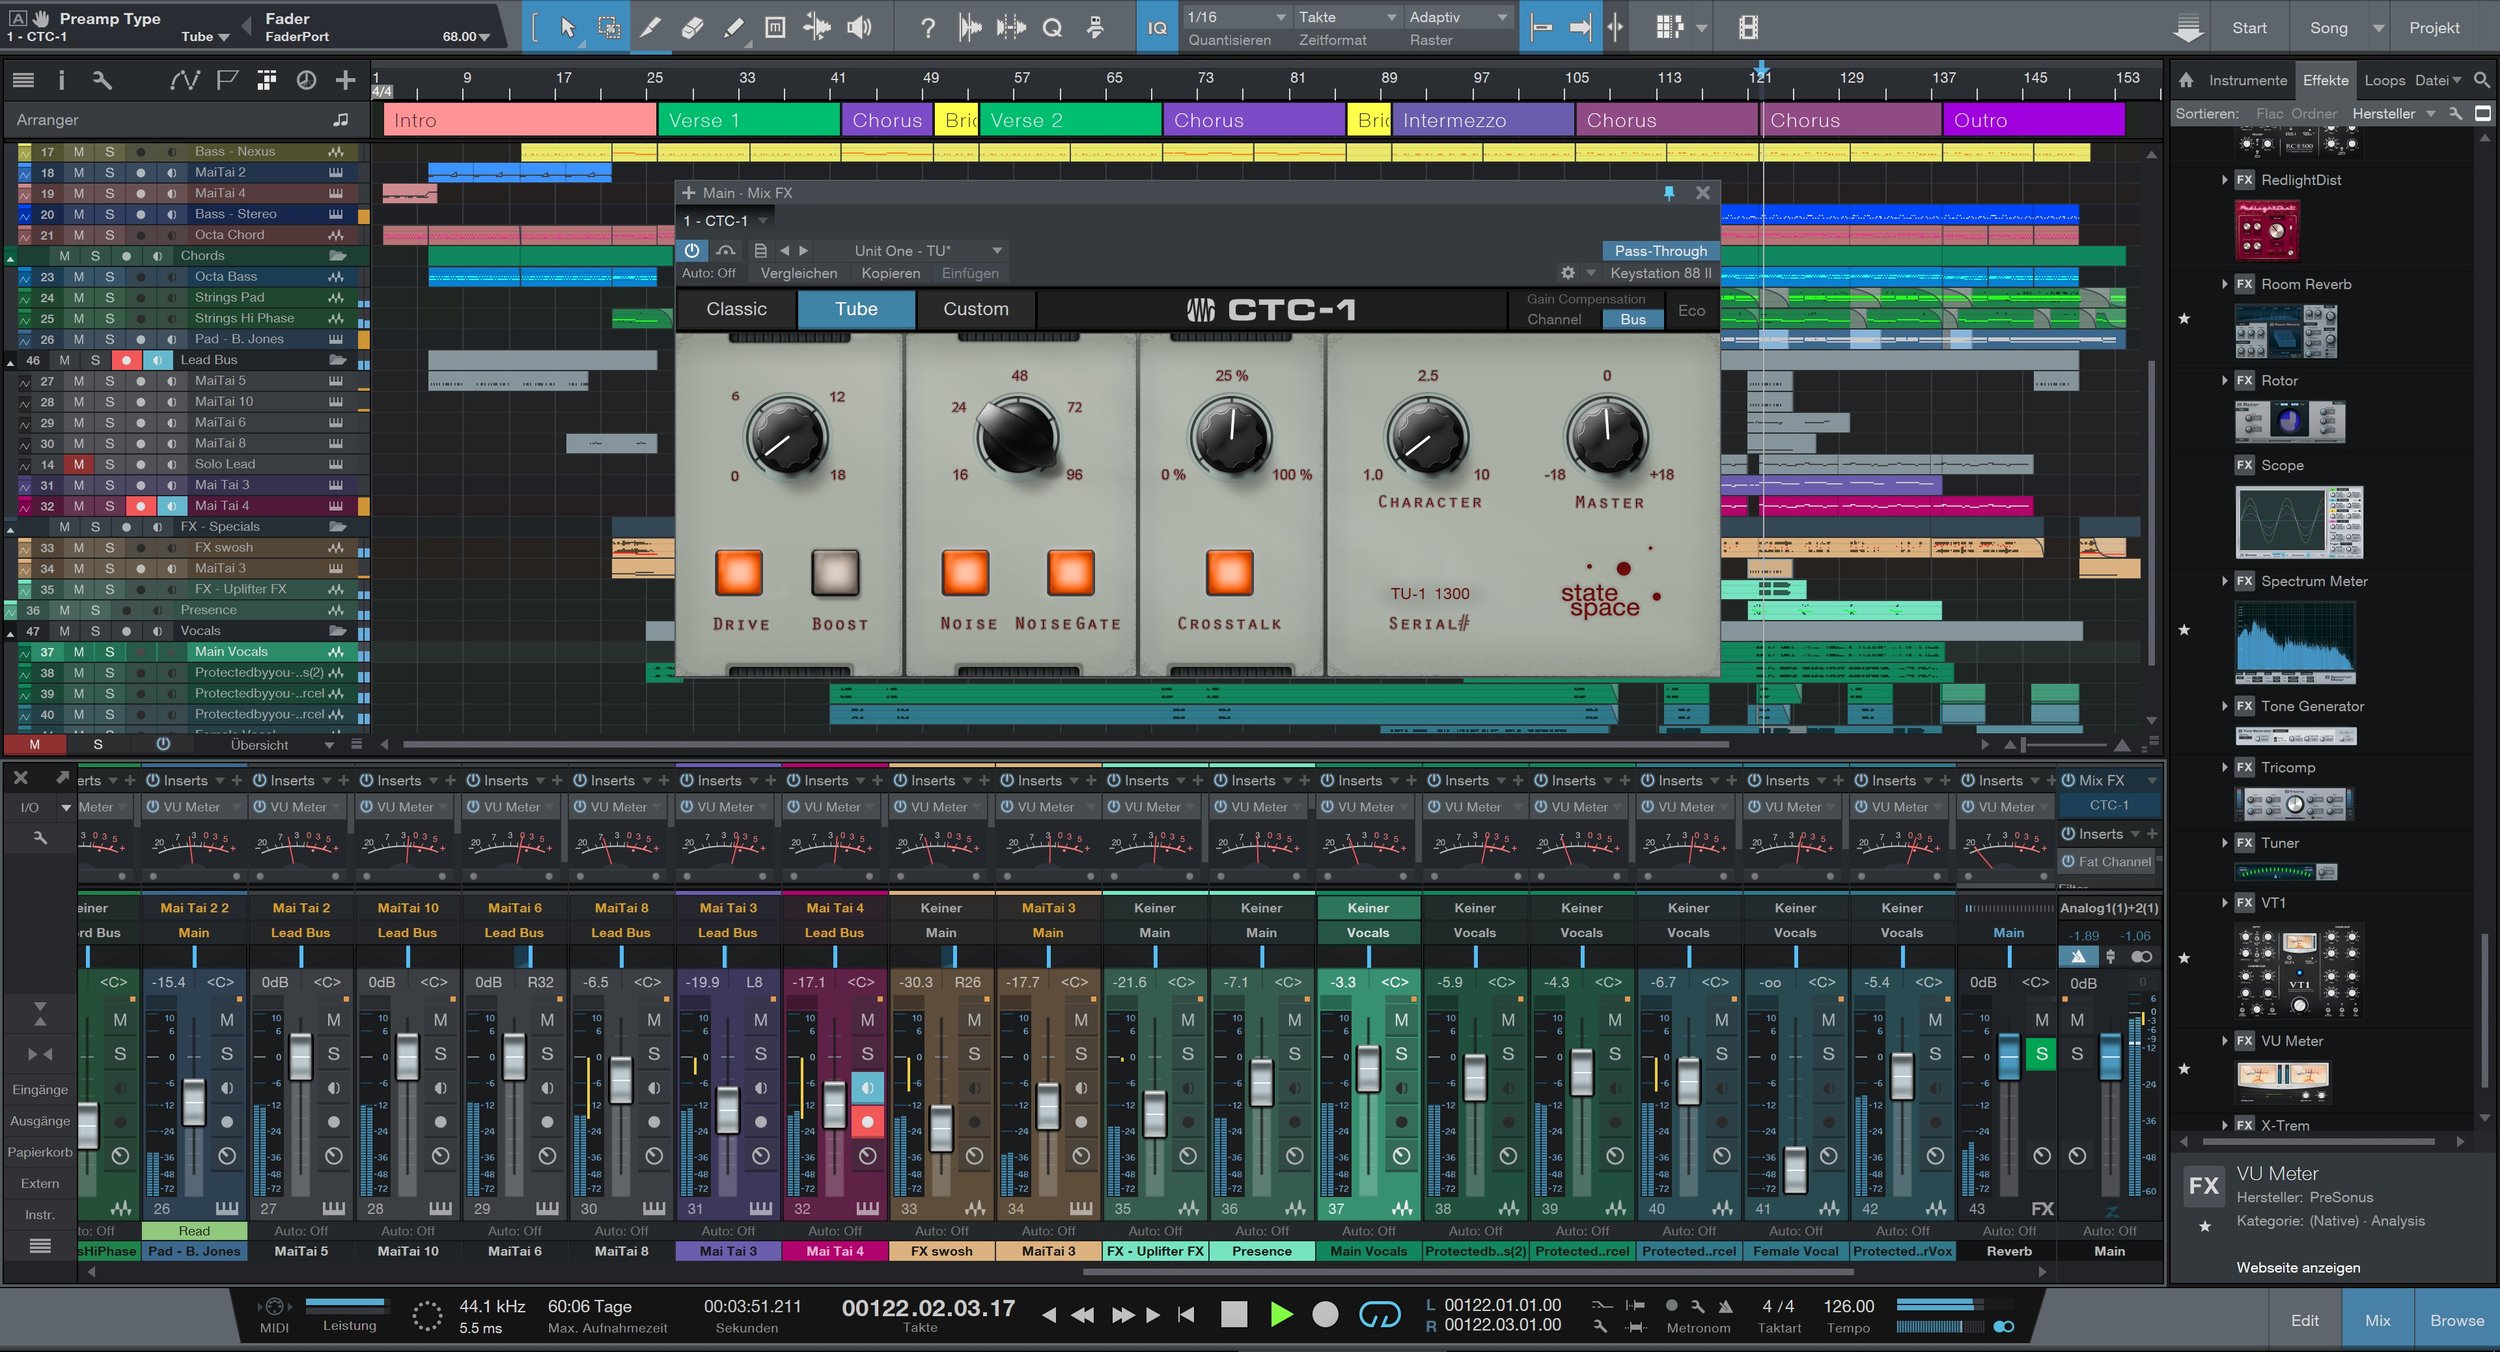Open the Song menu dropdown arrow
The height and width of the screenshot is (1352, 2500).
[x=2378, y=28]
